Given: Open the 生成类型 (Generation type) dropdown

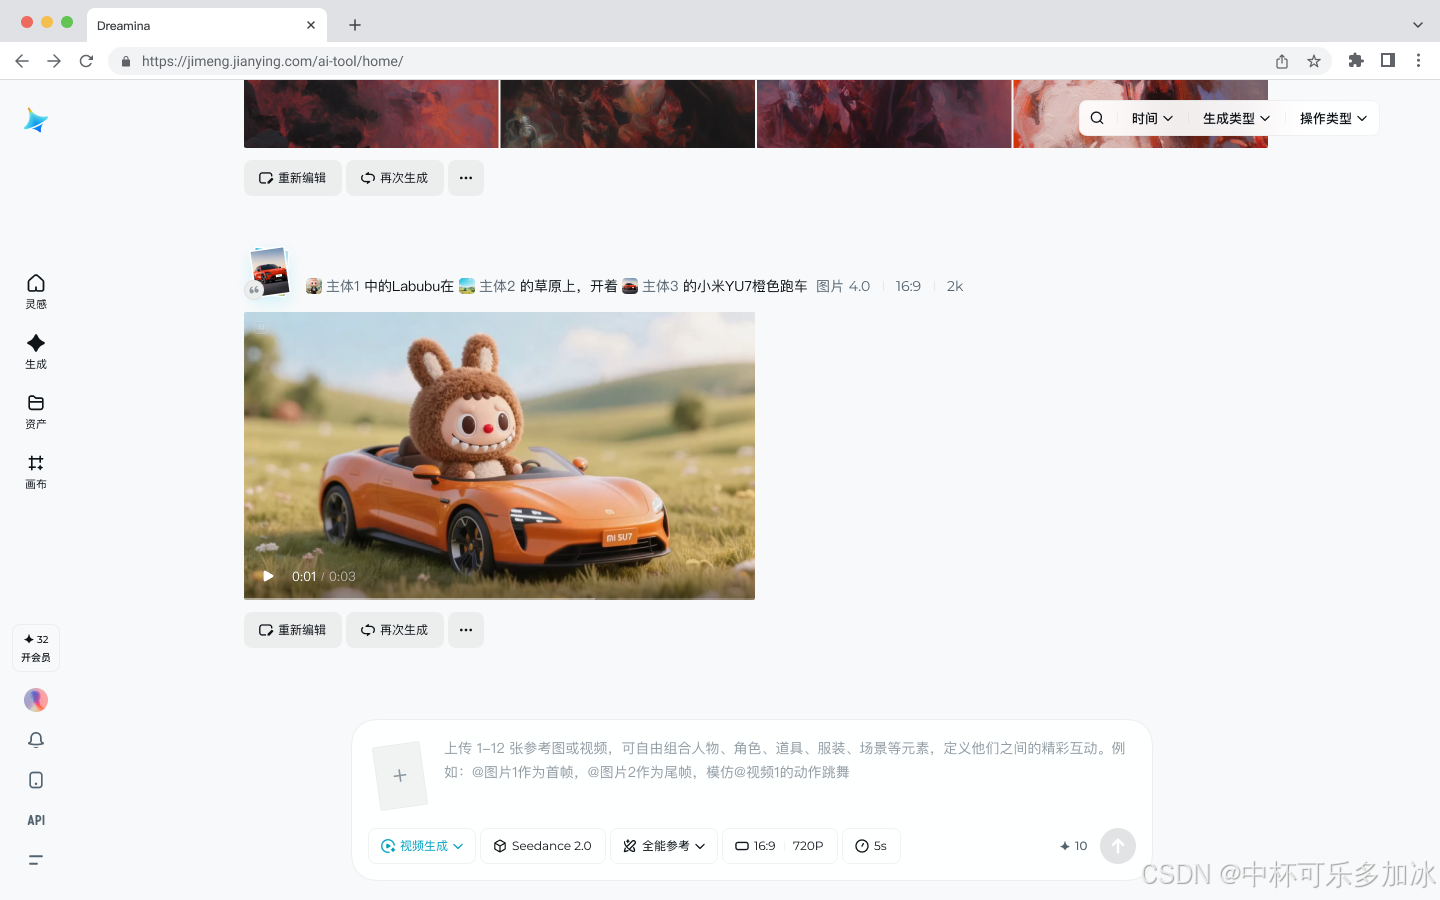Looking at the screenshot, I should coord(1235,117).
